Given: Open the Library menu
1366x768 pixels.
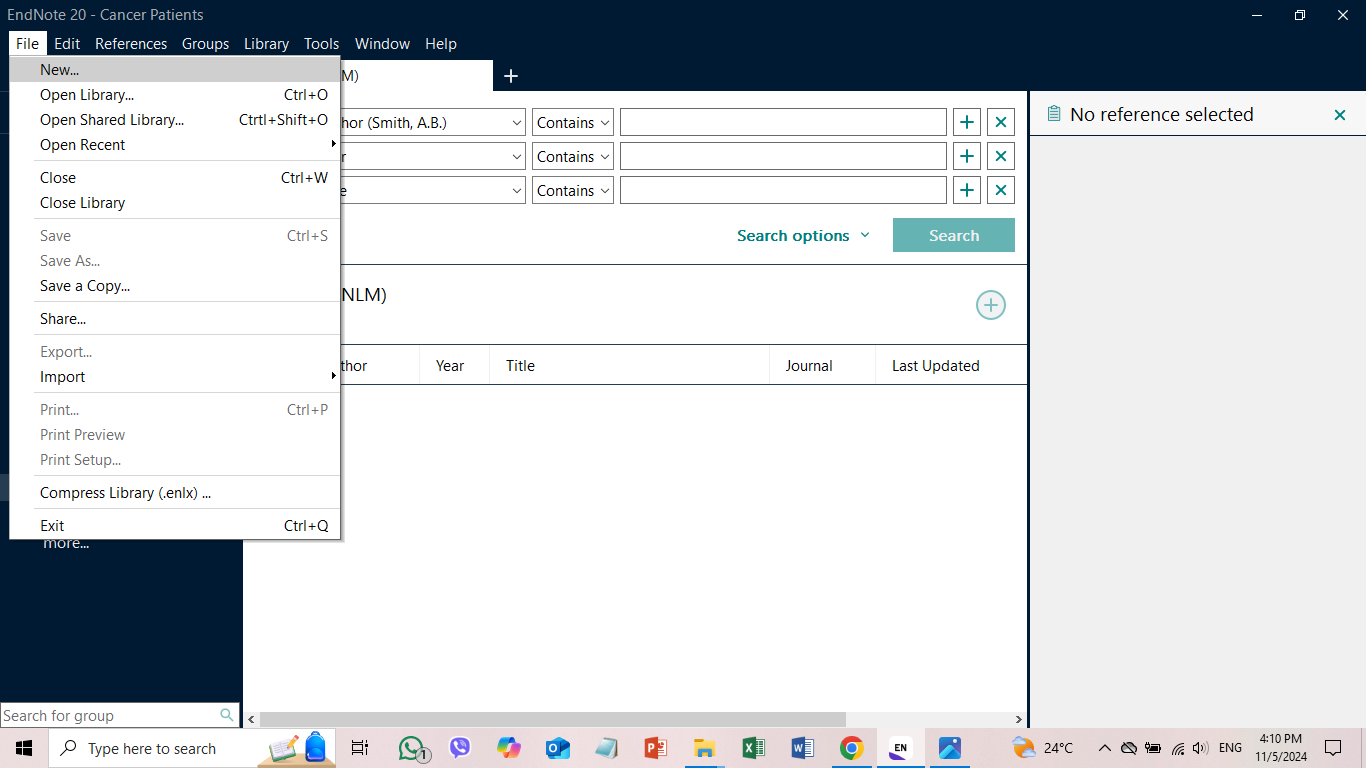Looking at the screenshot, I should [x=266, y=44].
